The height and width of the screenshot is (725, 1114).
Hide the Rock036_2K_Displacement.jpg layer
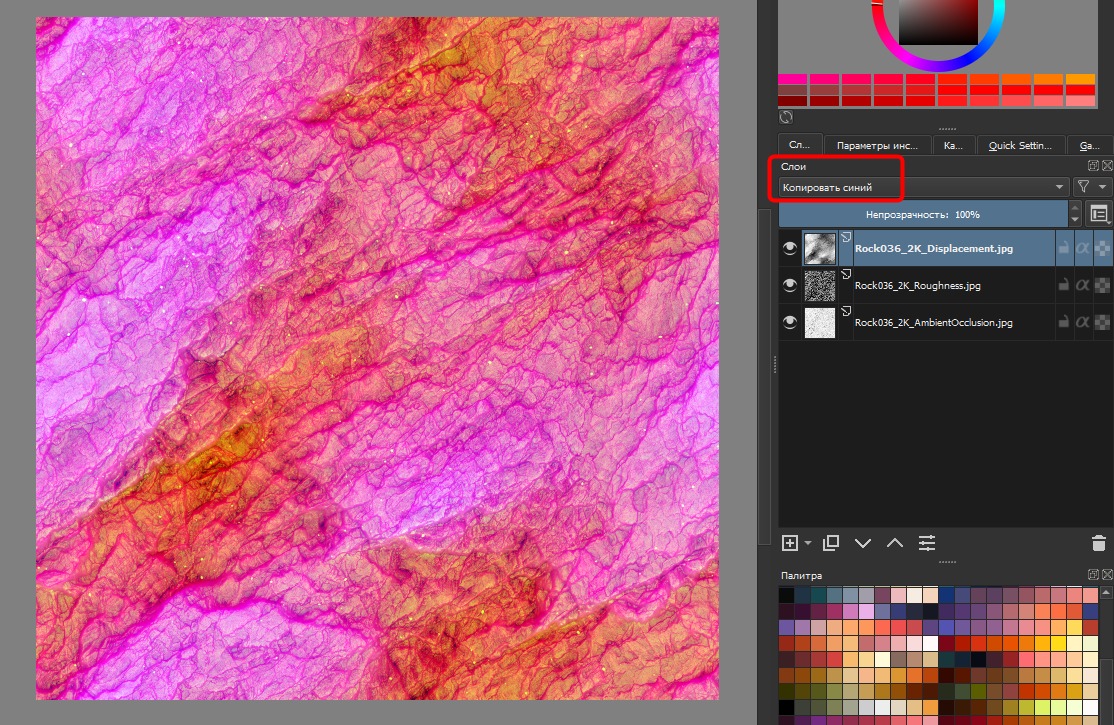[790, 248]
